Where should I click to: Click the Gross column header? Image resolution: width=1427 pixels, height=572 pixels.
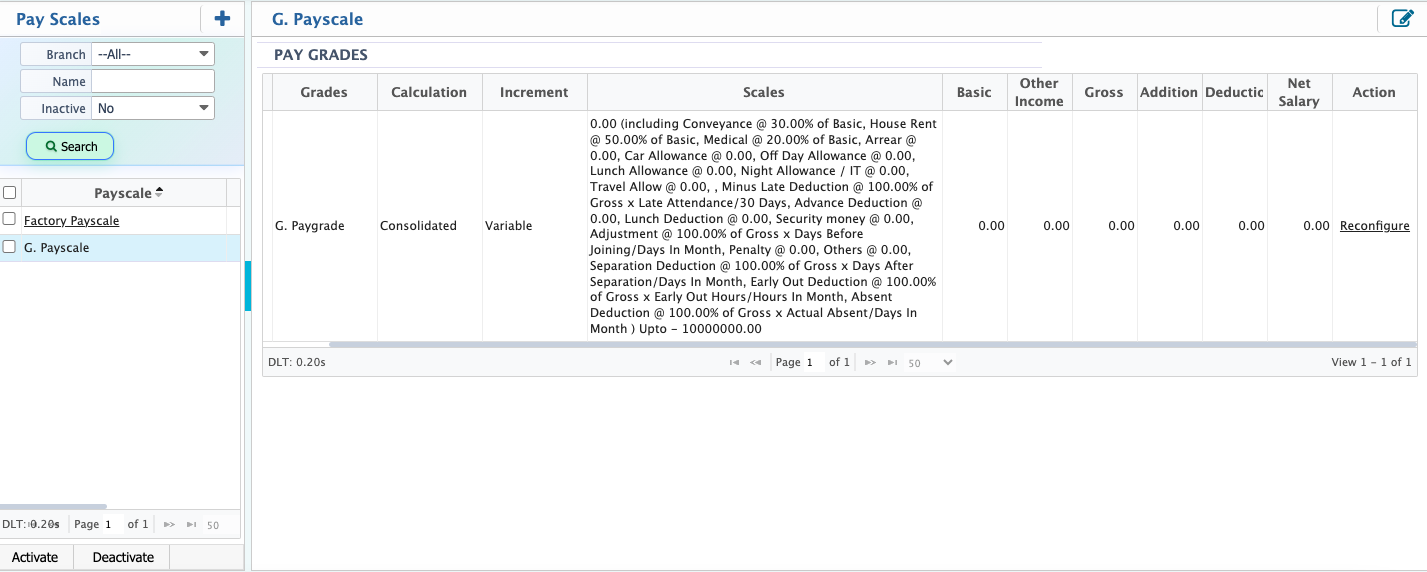point(1104,92)
